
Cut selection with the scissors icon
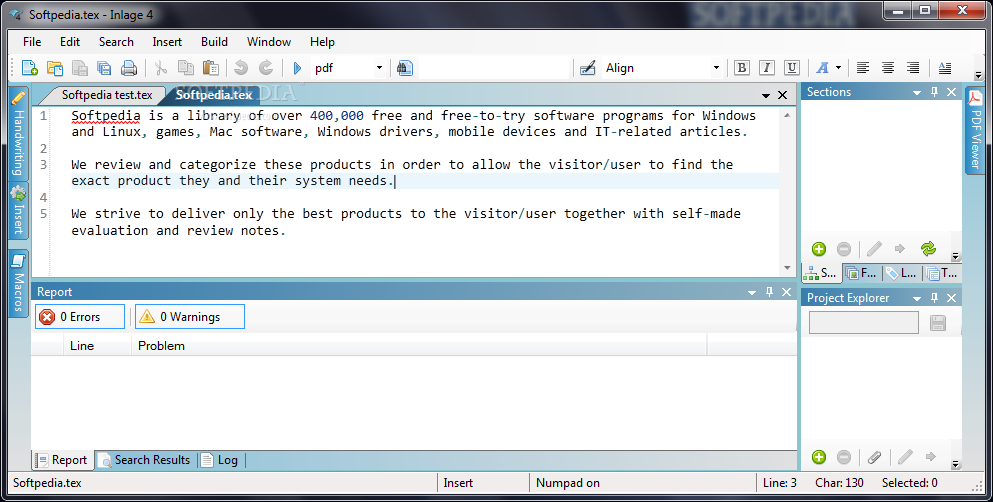(x=161, y=68)
